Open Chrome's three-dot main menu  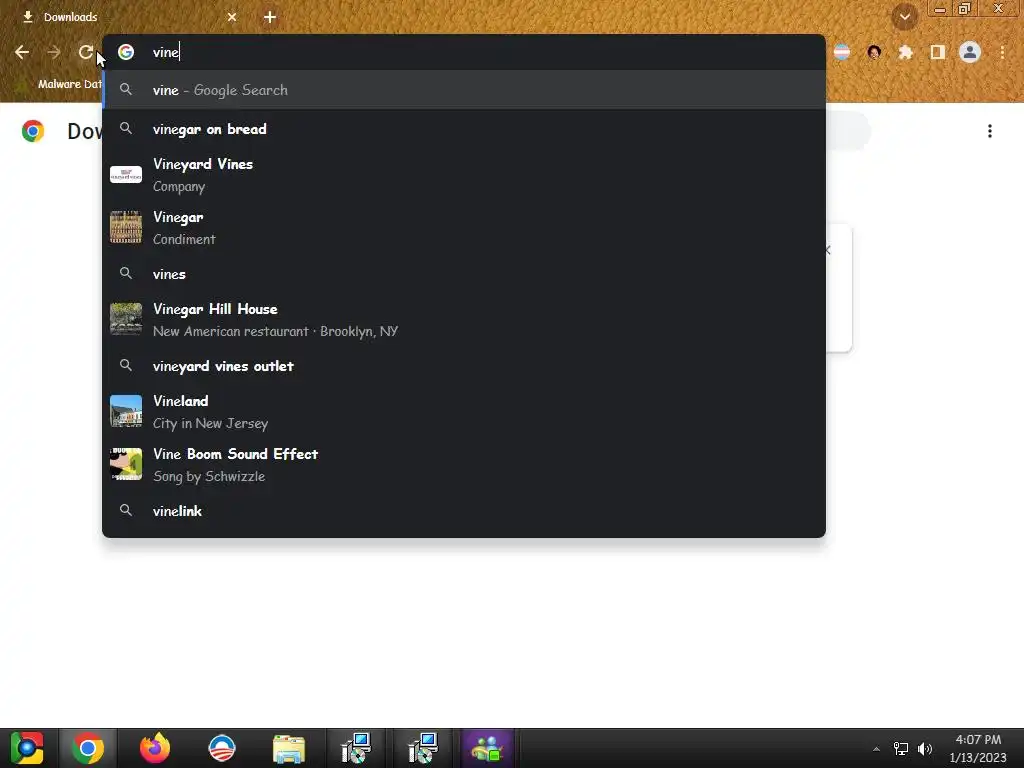pos(1002,52)
